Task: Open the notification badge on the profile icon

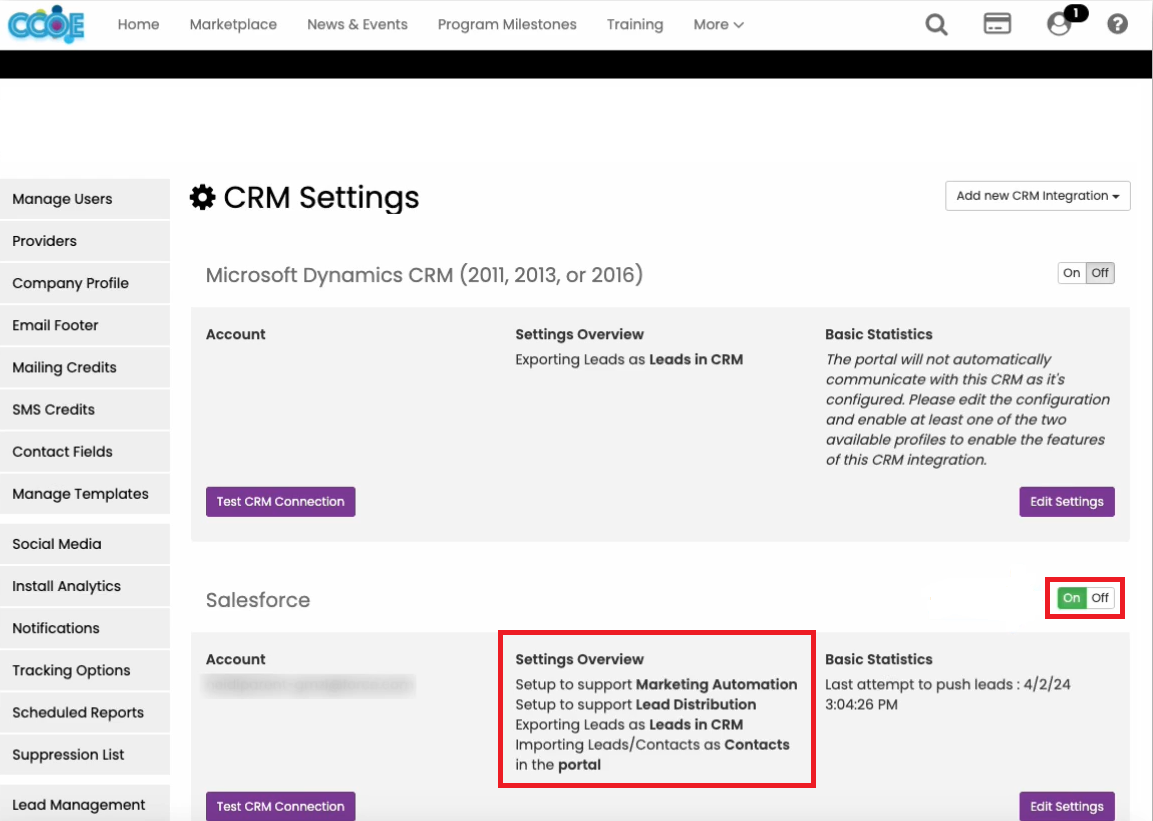Action: [1074, 12]
